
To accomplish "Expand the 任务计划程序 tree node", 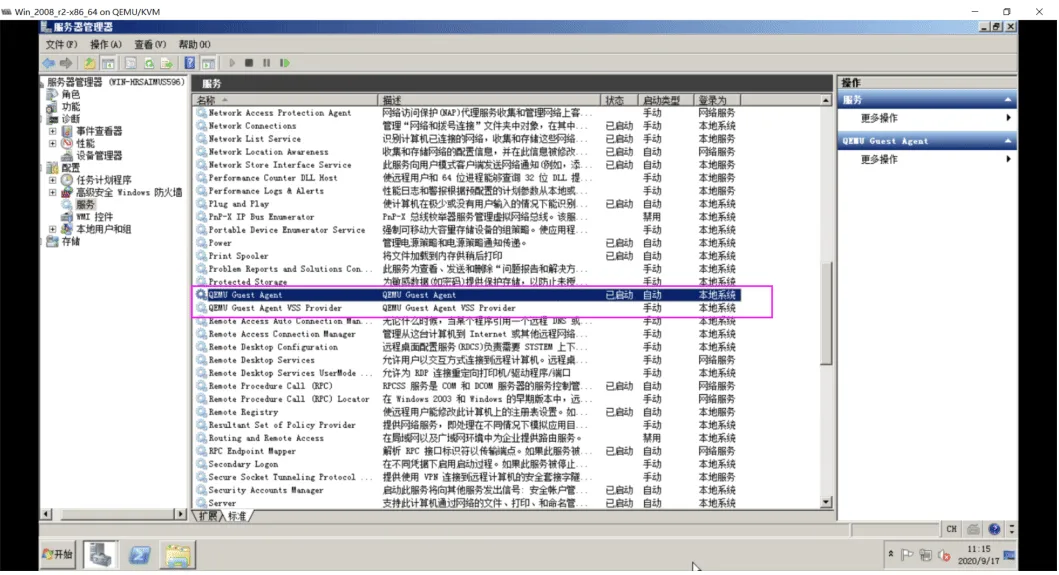I will tap(53, 180).
